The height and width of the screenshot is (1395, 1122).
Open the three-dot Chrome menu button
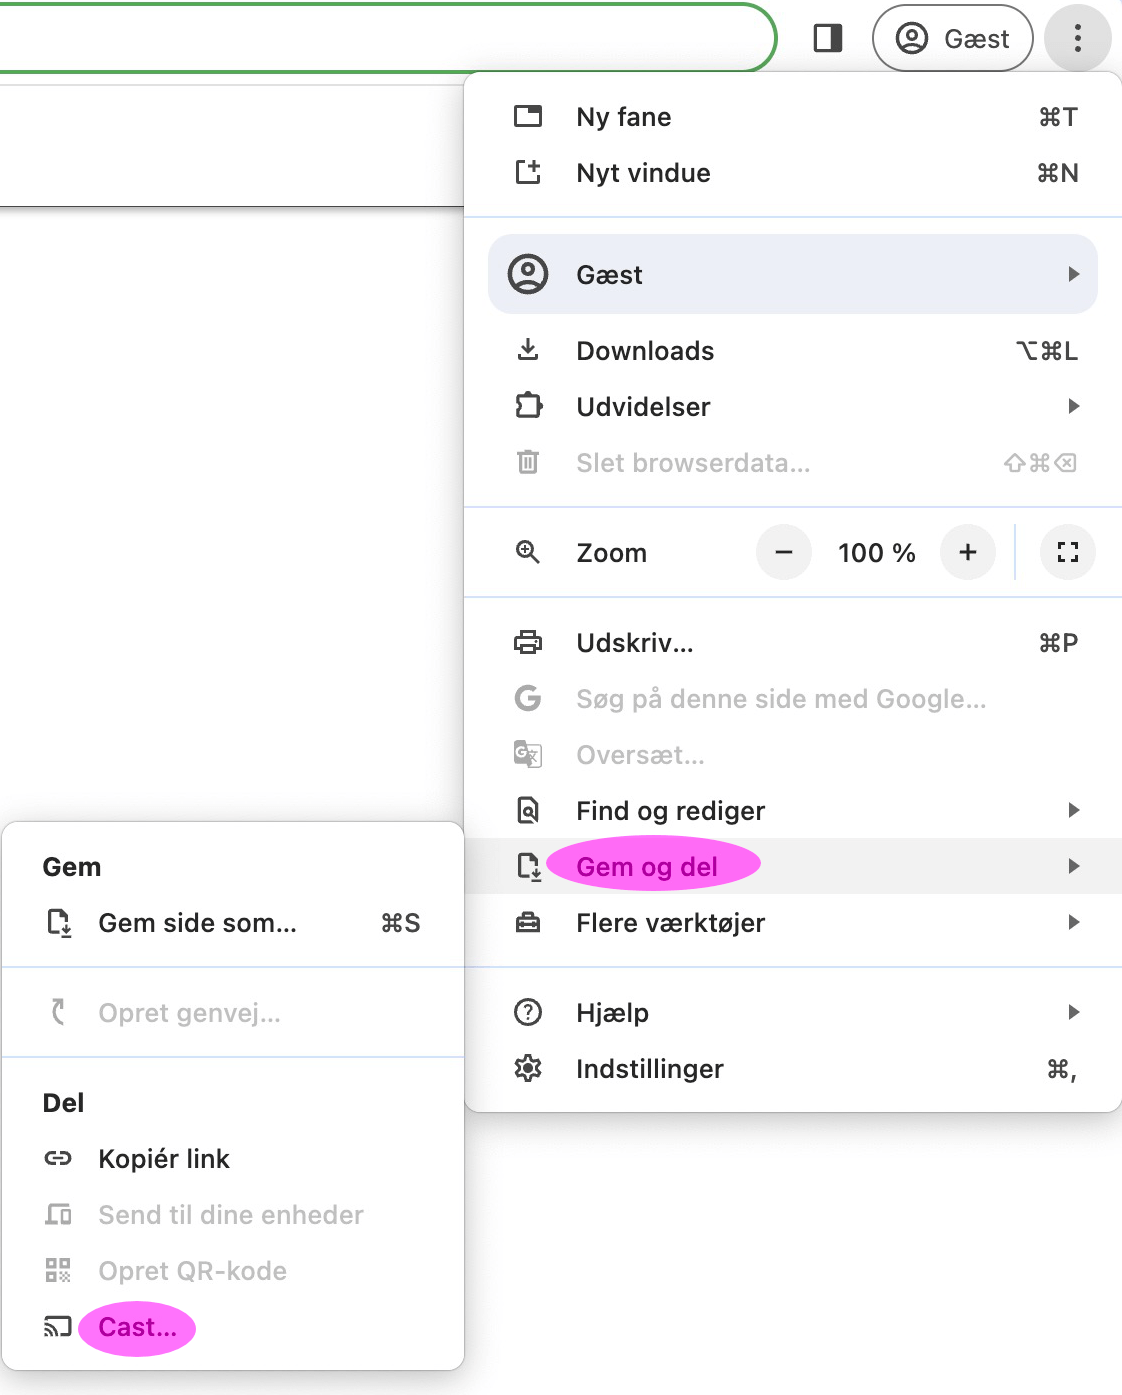(1077, 39)
